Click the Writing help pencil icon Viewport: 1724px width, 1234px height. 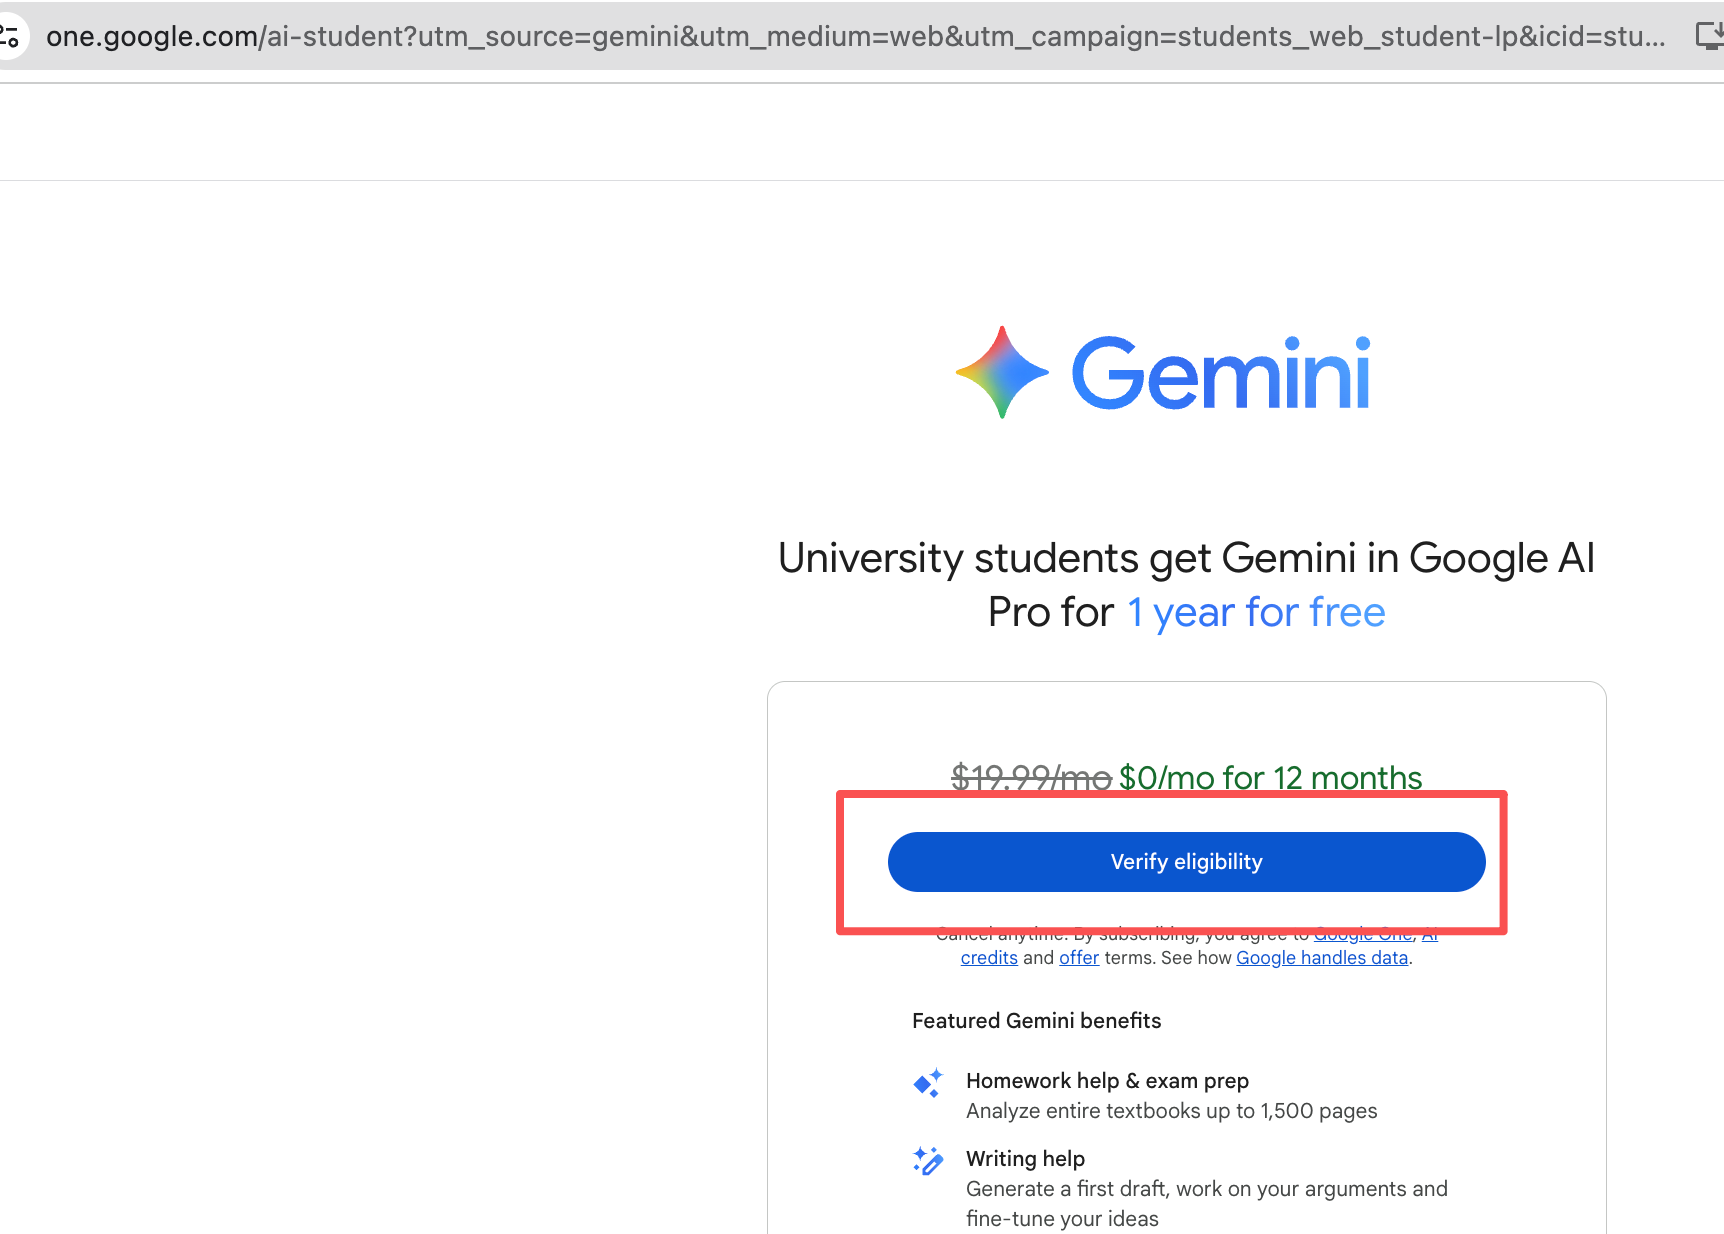(x=928, y=1161)
